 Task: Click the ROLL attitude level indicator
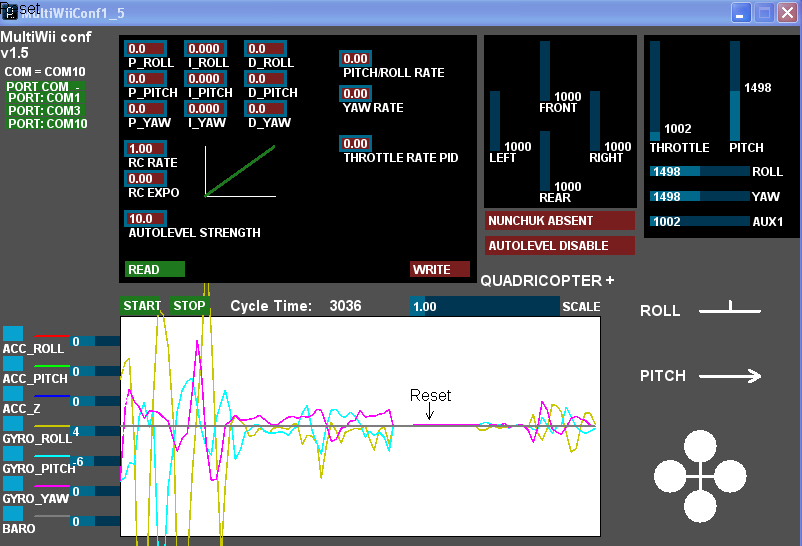[x=730, y=309]
